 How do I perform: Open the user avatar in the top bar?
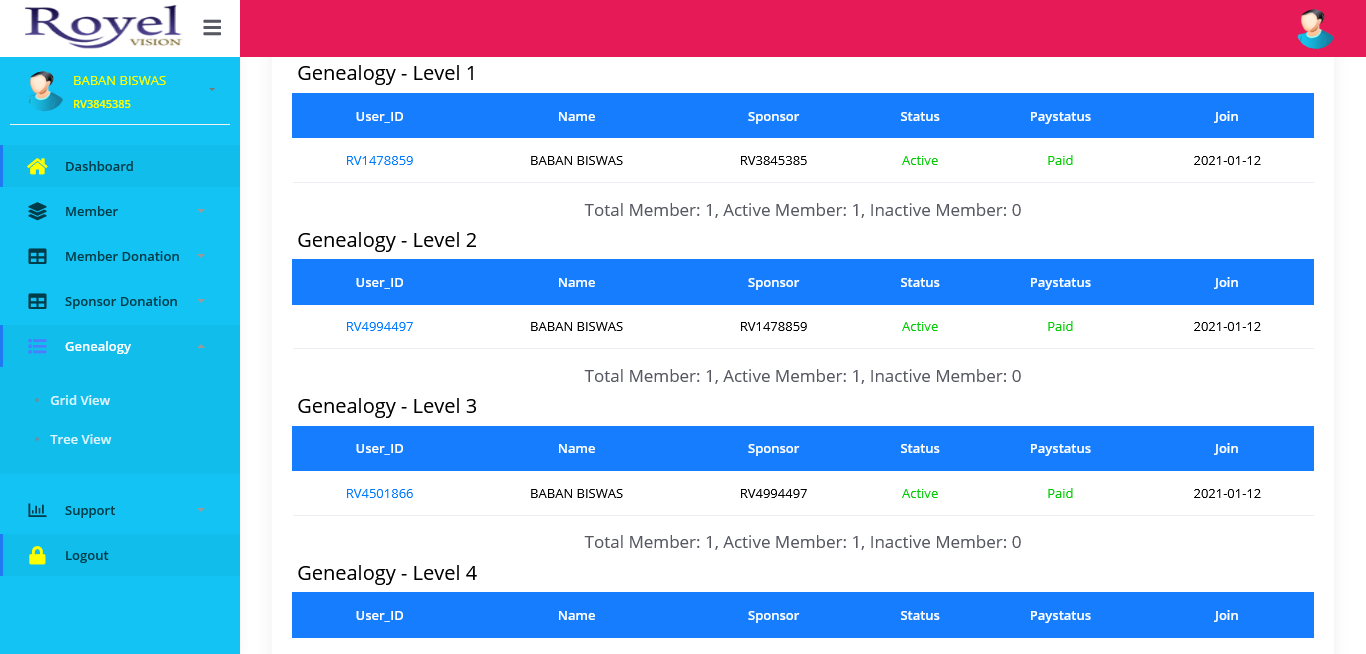point(1315,29)
